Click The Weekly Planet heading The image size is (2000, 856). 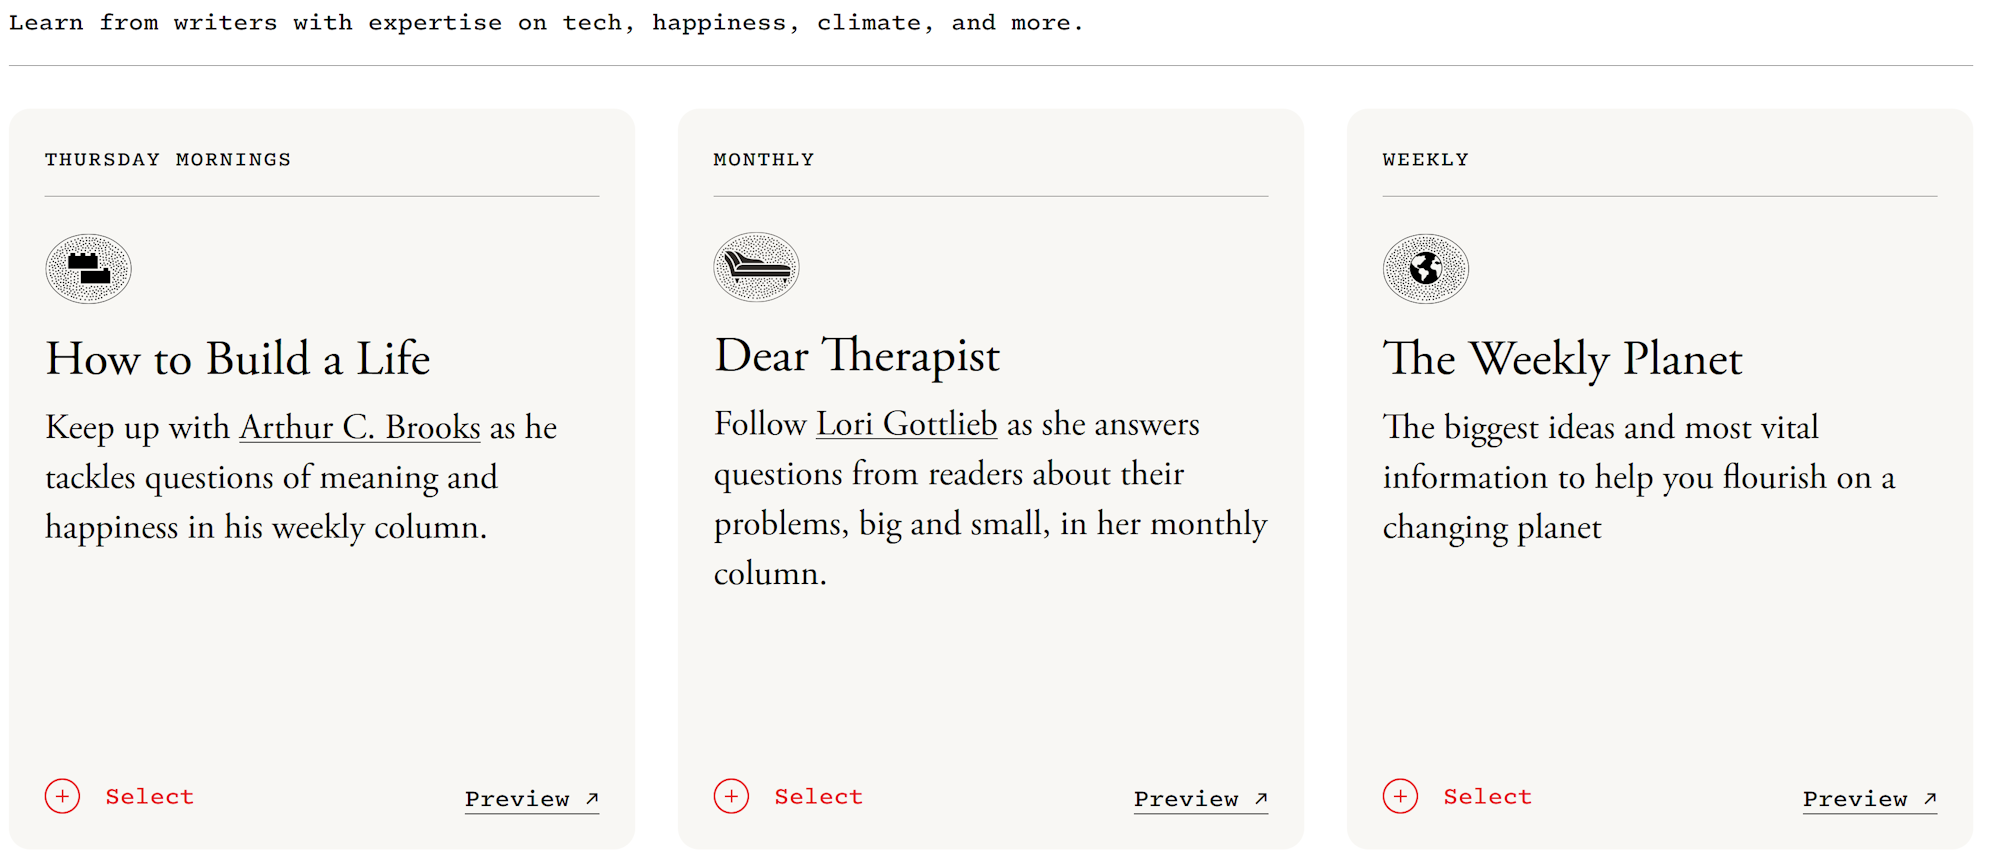1562,358
